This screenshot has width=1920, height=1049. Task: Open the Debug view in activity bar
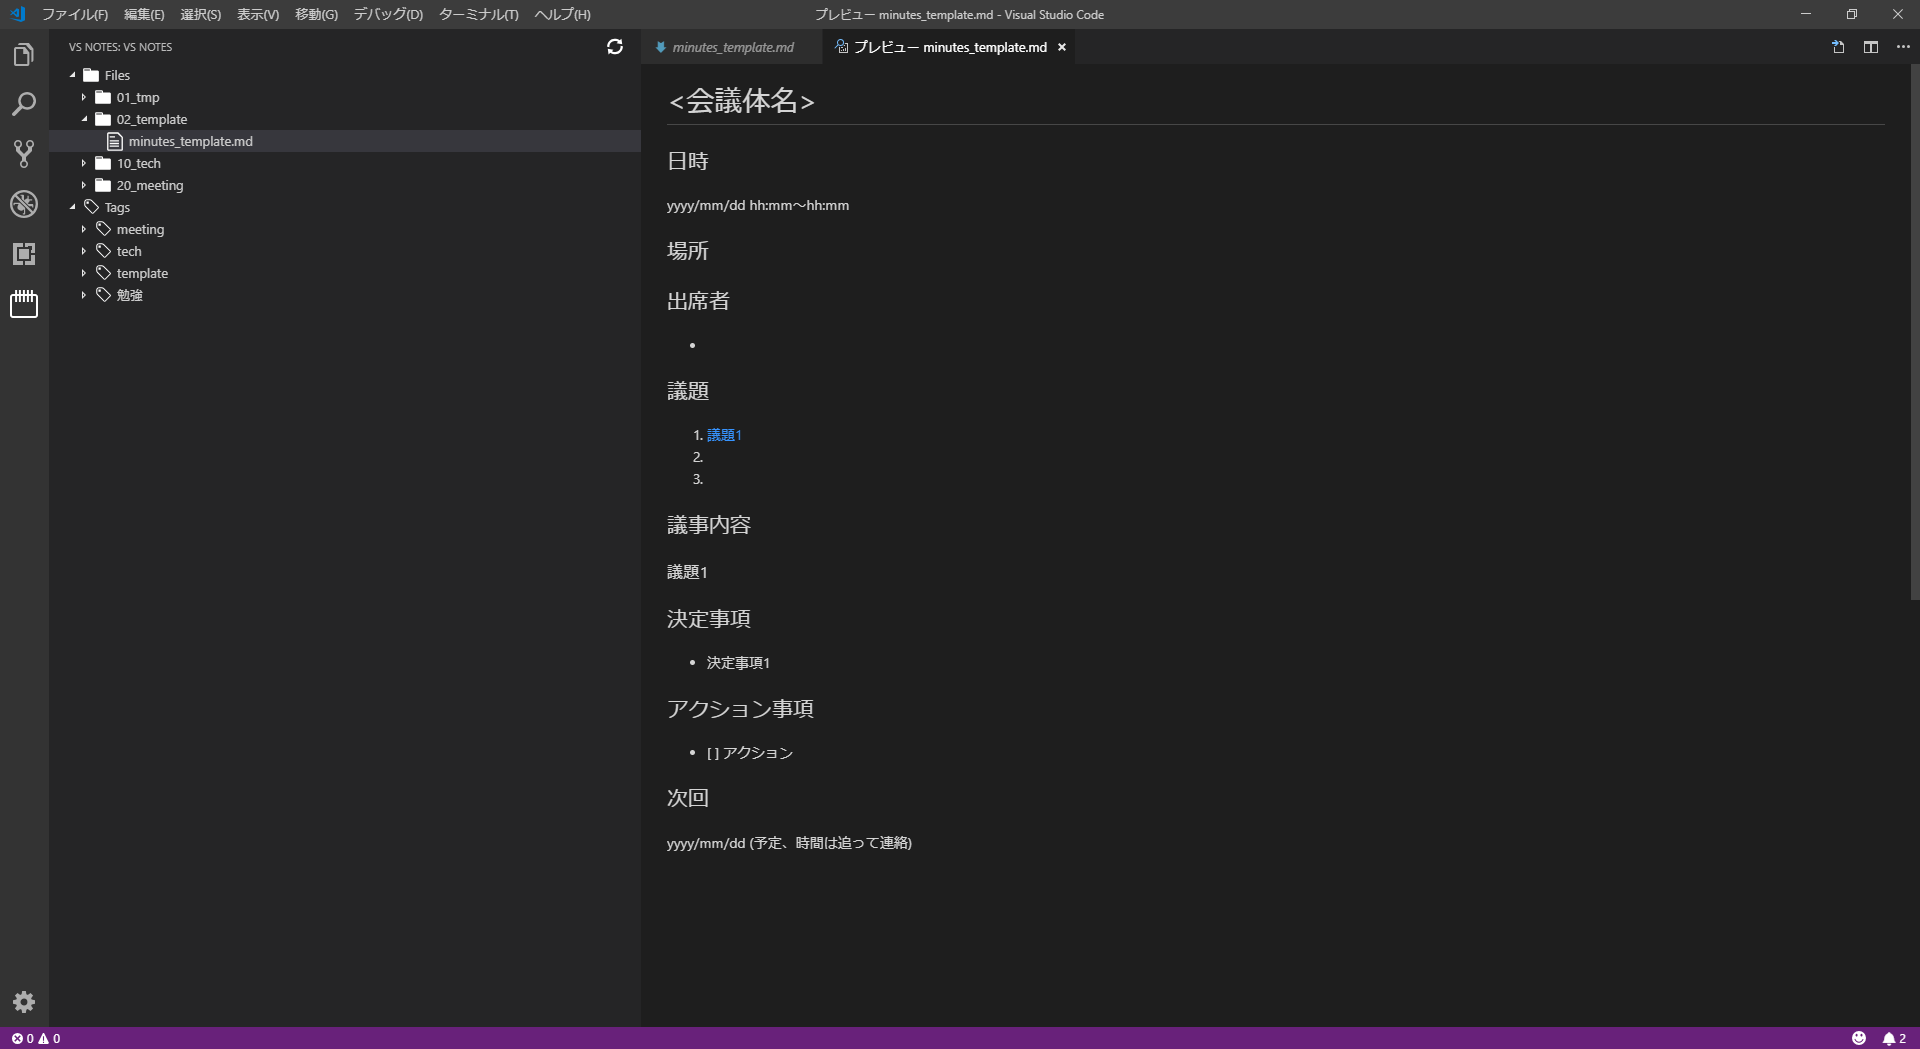click(x=24, y=204)
